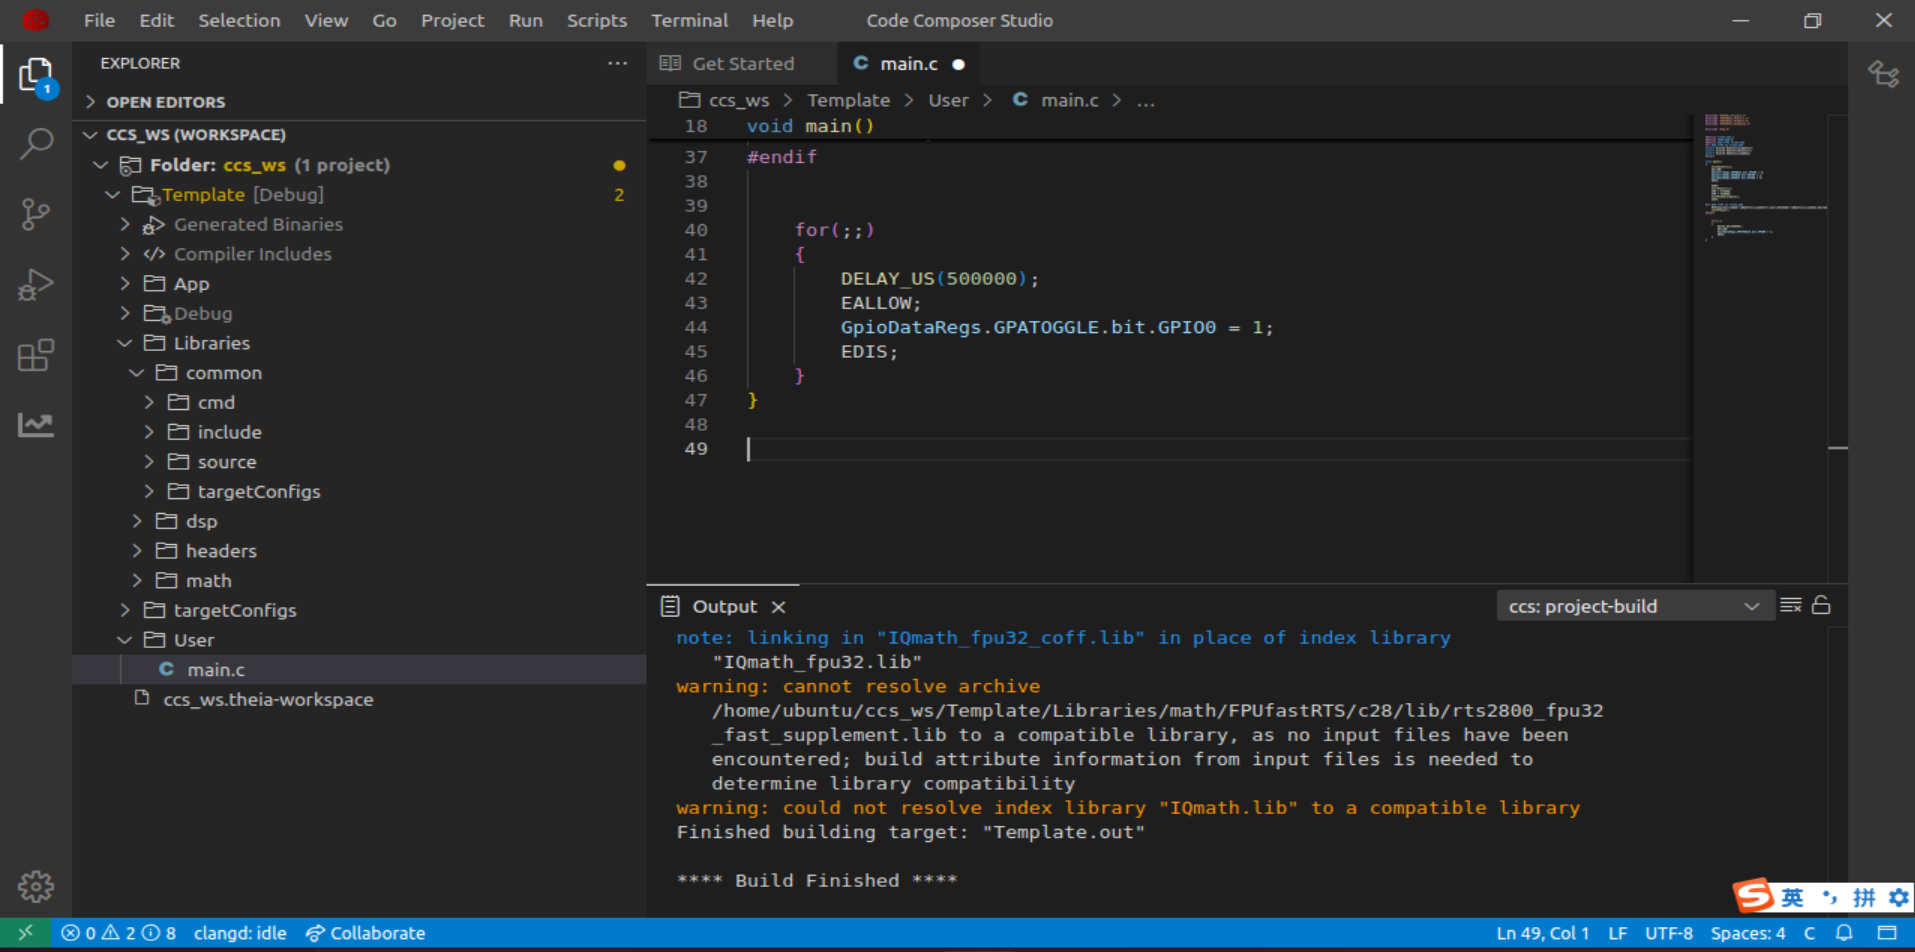Viewport: 1915px width, 952px height.
Task: Switch to the main.c editor tab
Action: coord(909,63)
